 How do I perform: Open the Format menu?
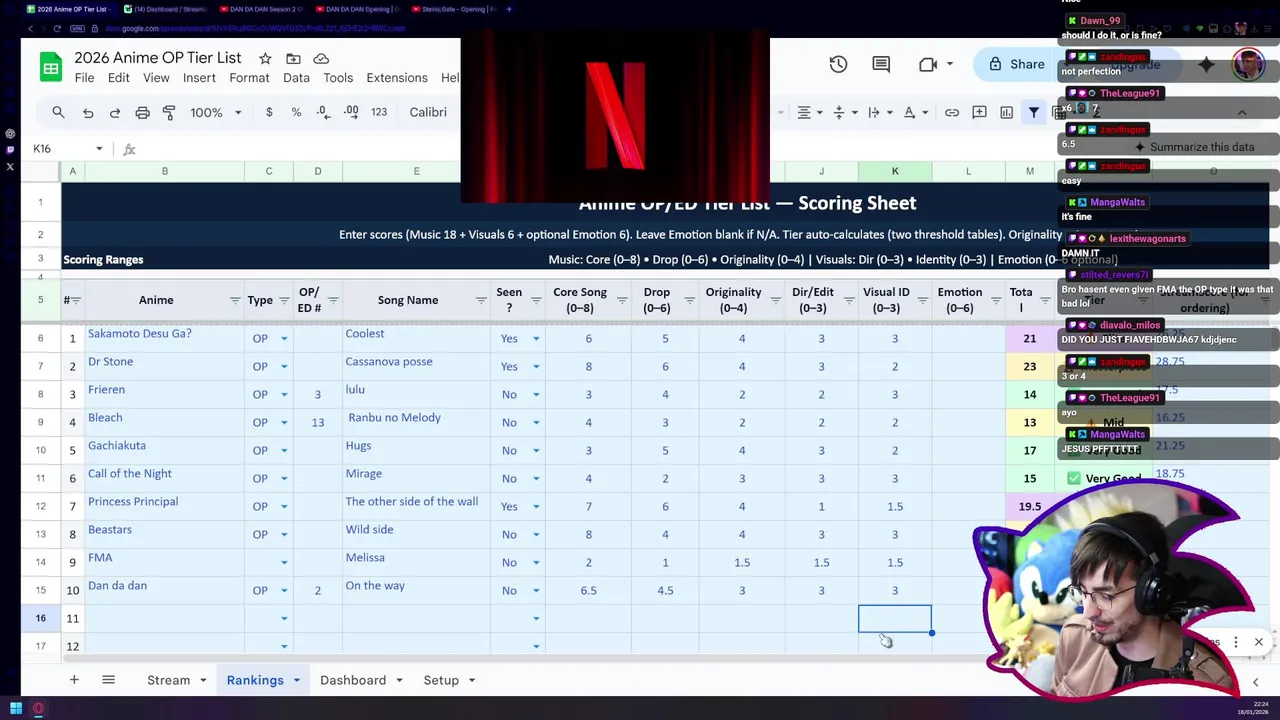tap(249, 78)
